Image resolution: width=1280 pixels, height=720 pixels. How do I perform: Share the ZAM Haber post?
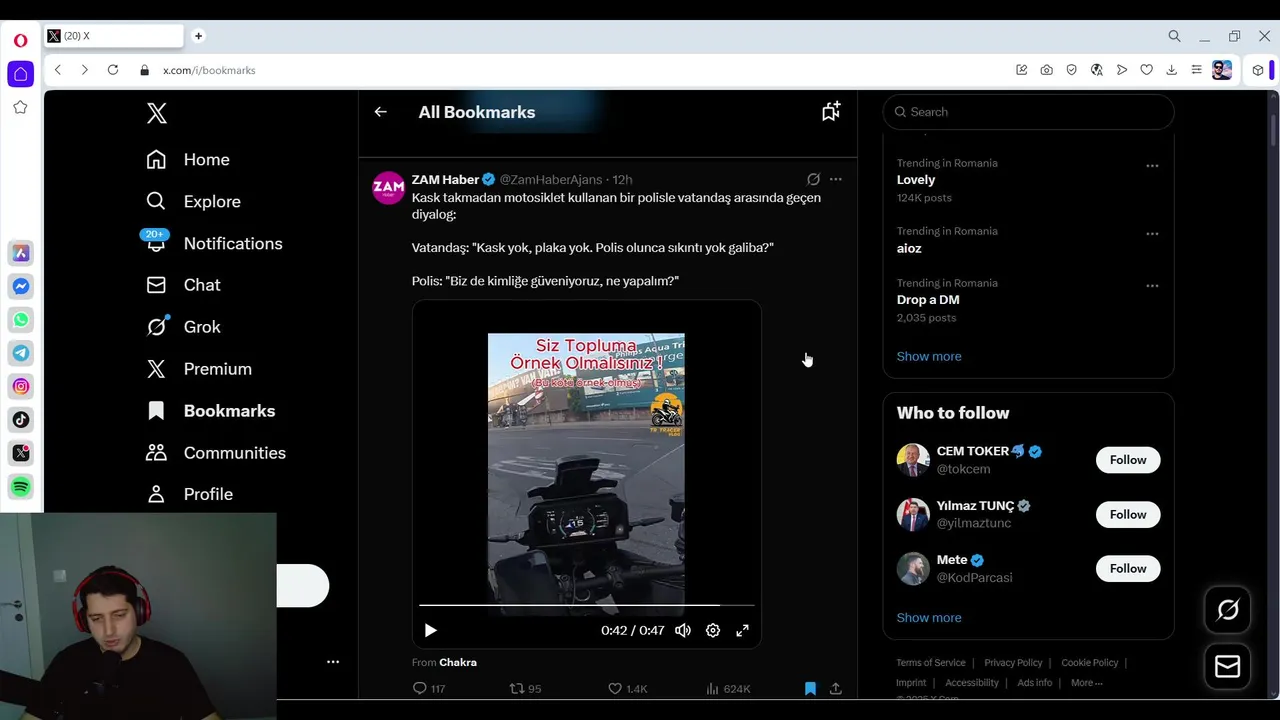pyautogui.click(x=836, y=688)
